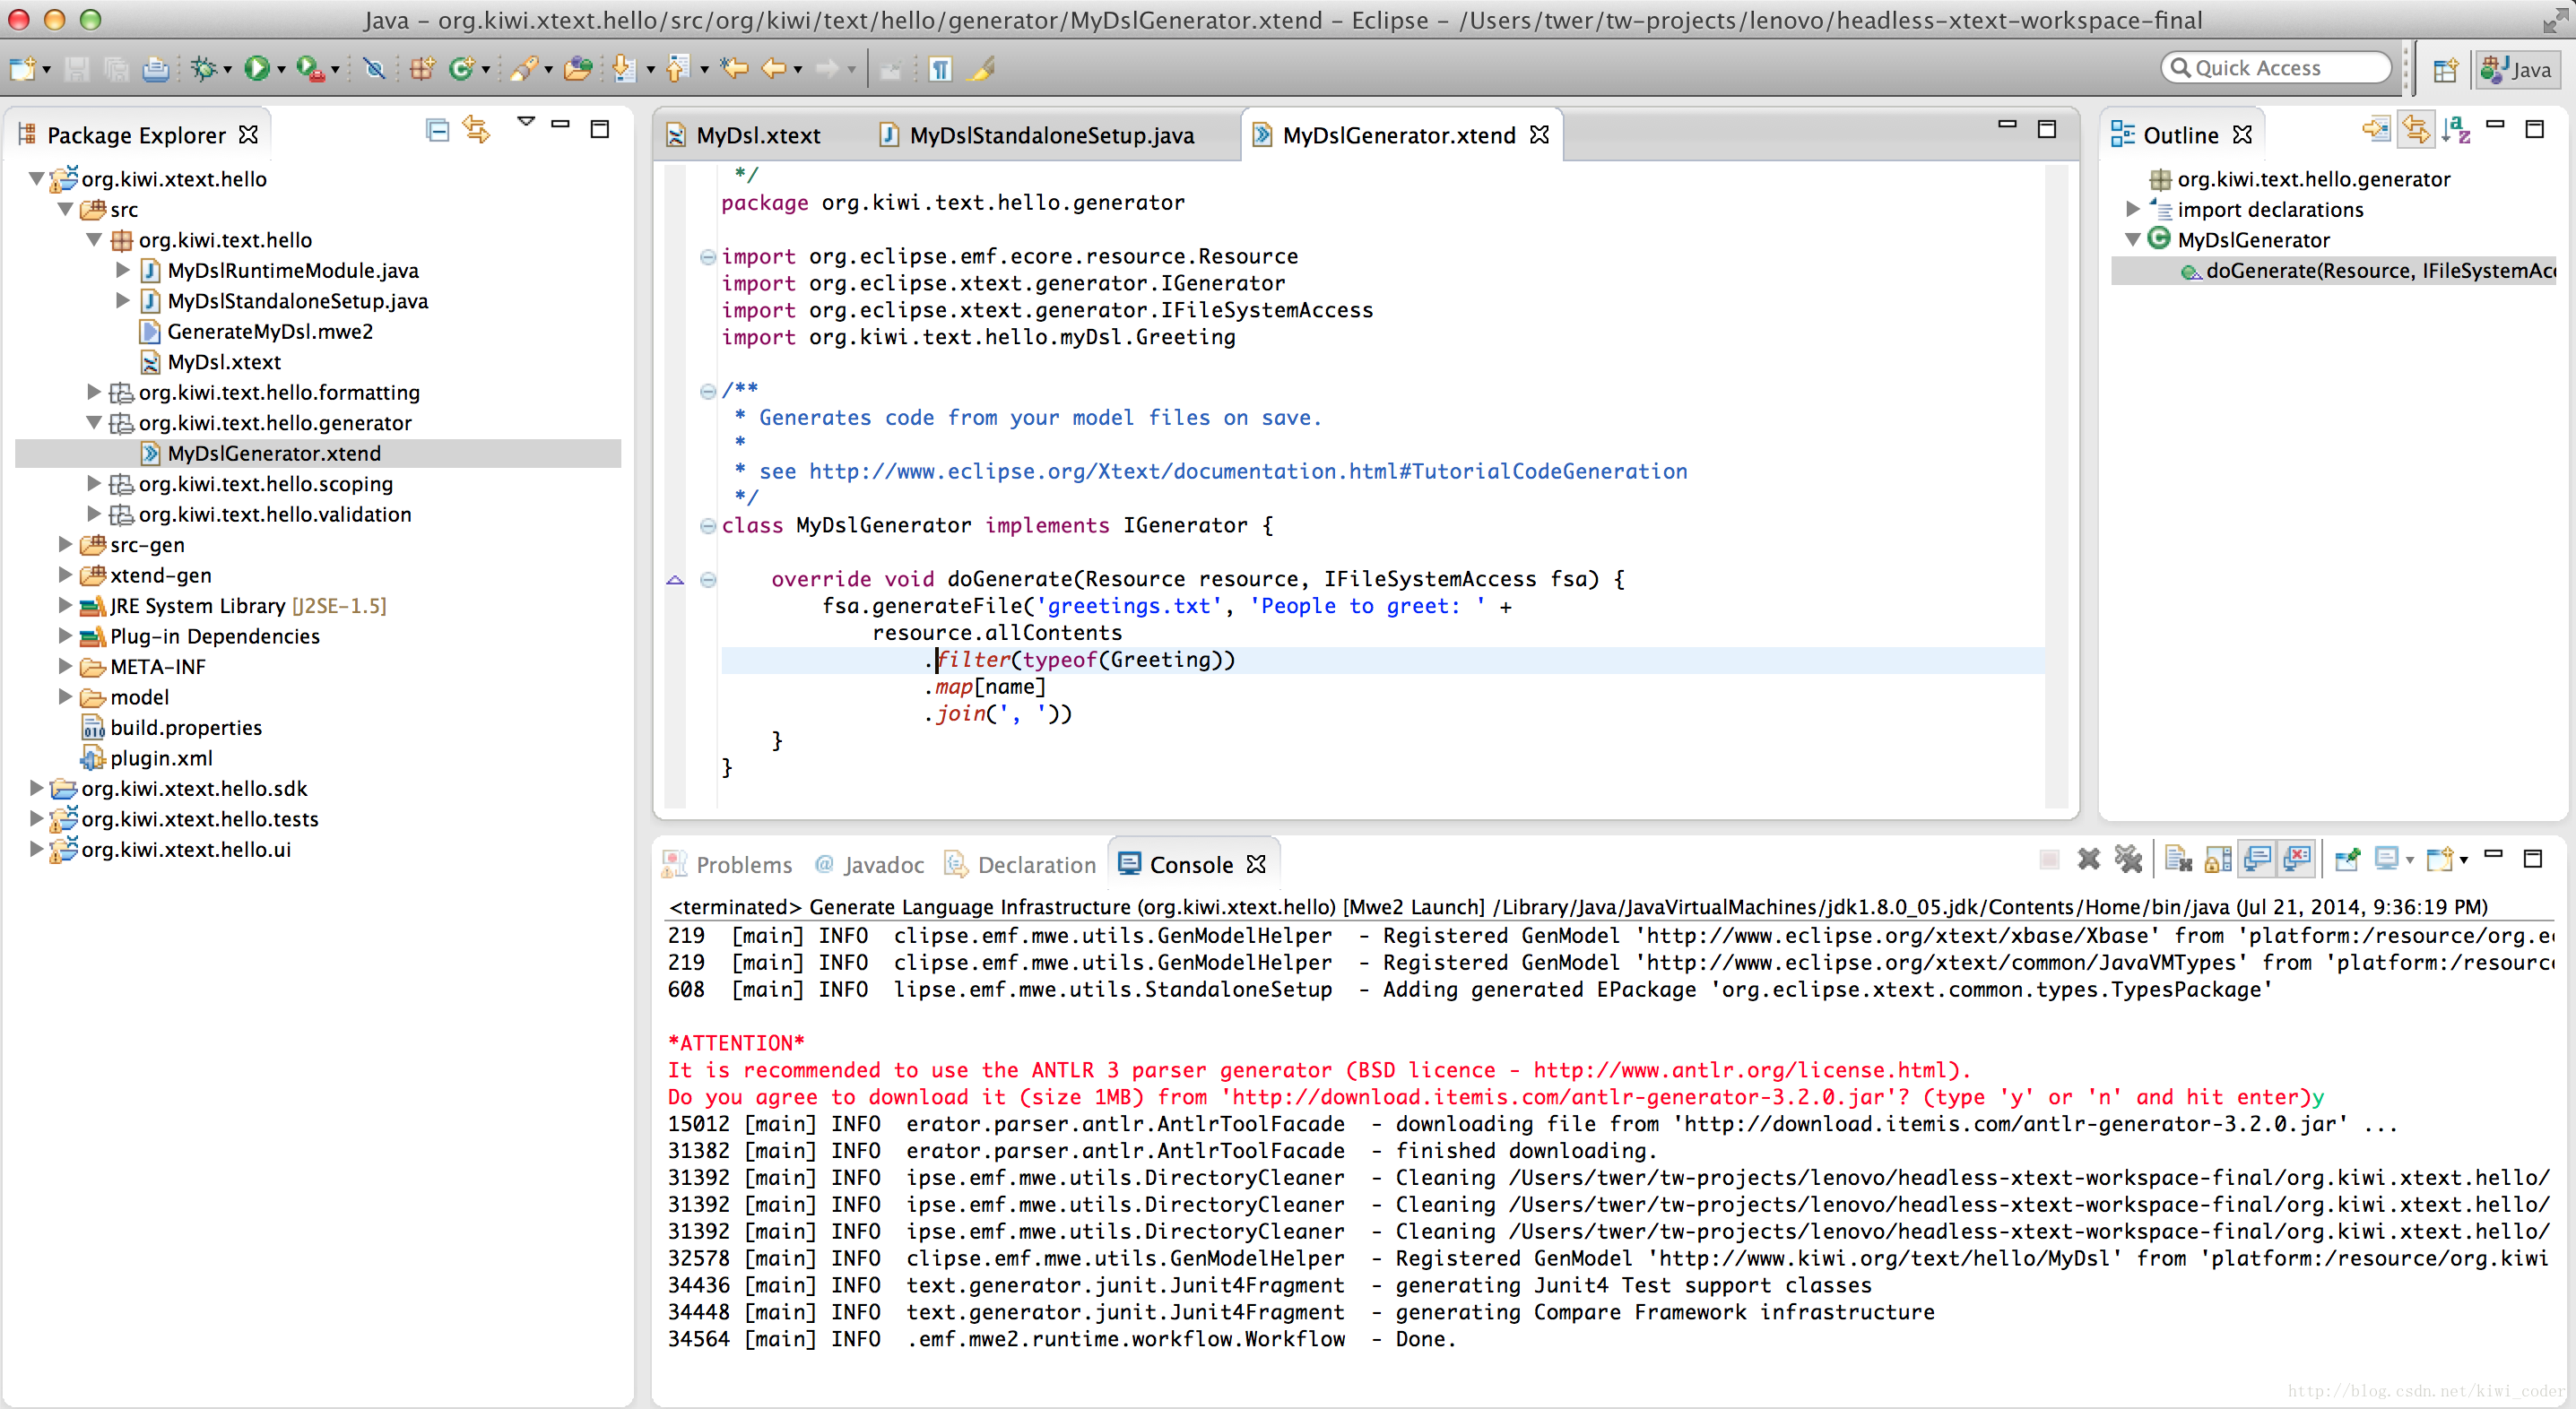Click the New Java Class icon
2576x1409 pixels.
point(461,69)
